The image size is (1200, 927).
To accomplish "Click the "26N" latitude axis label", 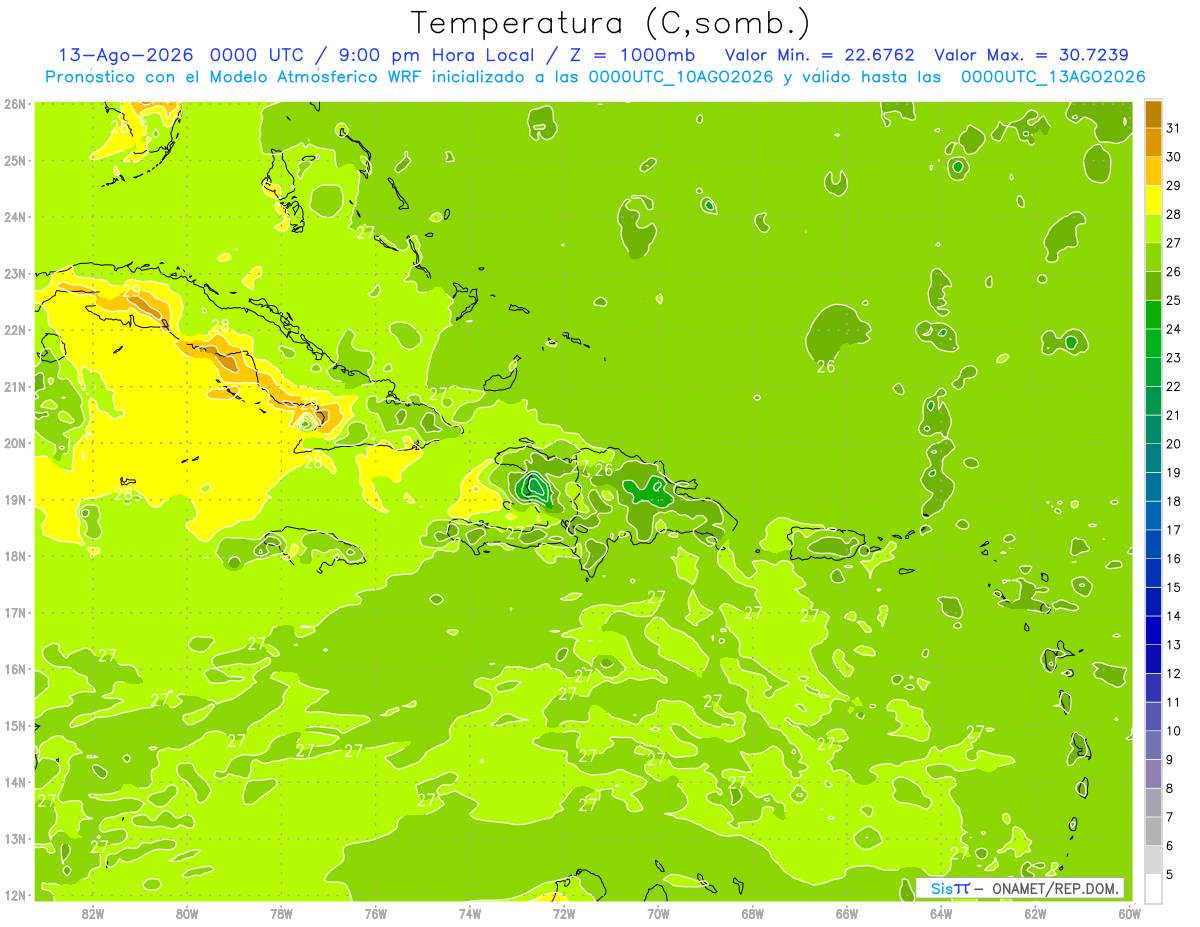I will pyautogui.click(x=15, y=104).
